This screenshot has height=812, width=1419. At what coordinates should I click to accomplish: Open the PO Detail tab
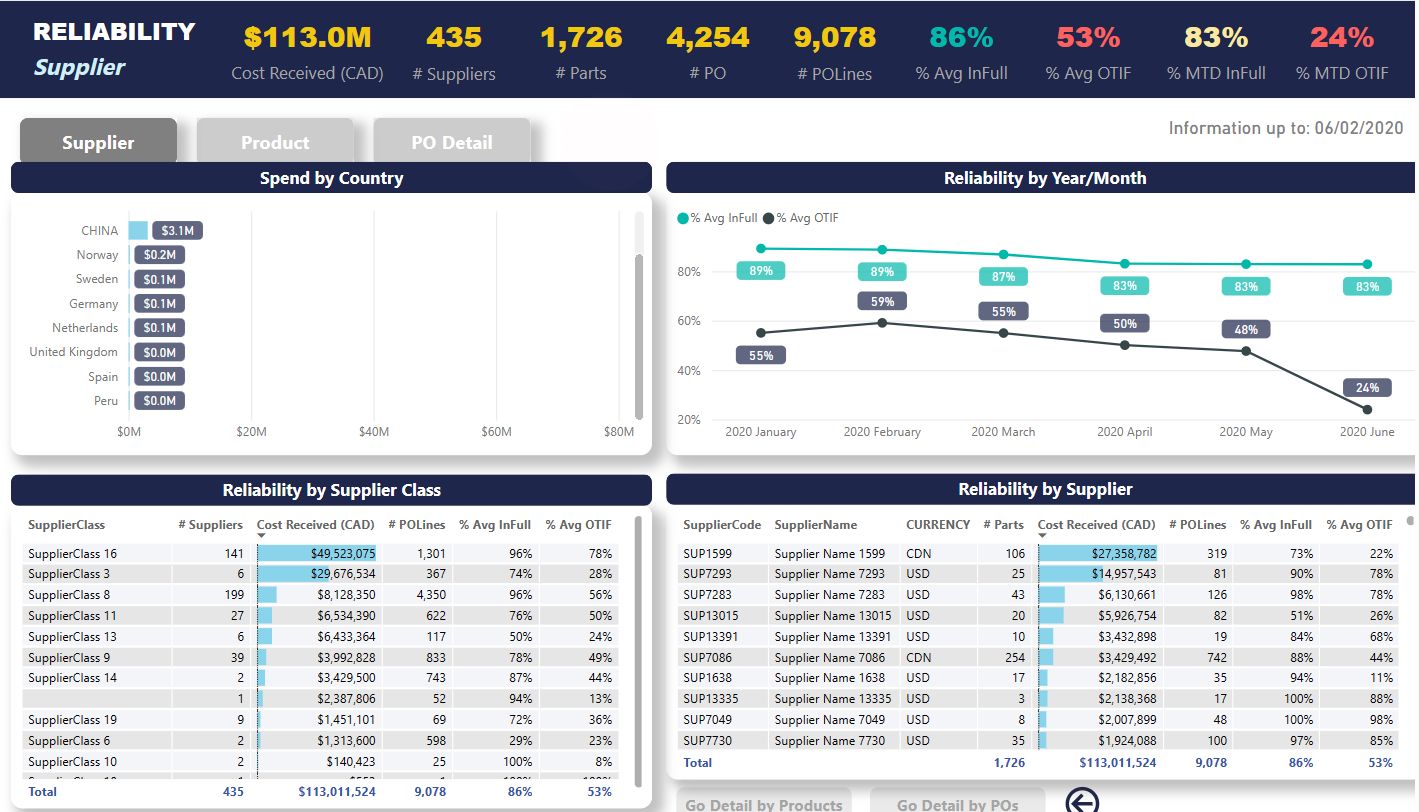[452, 142]
